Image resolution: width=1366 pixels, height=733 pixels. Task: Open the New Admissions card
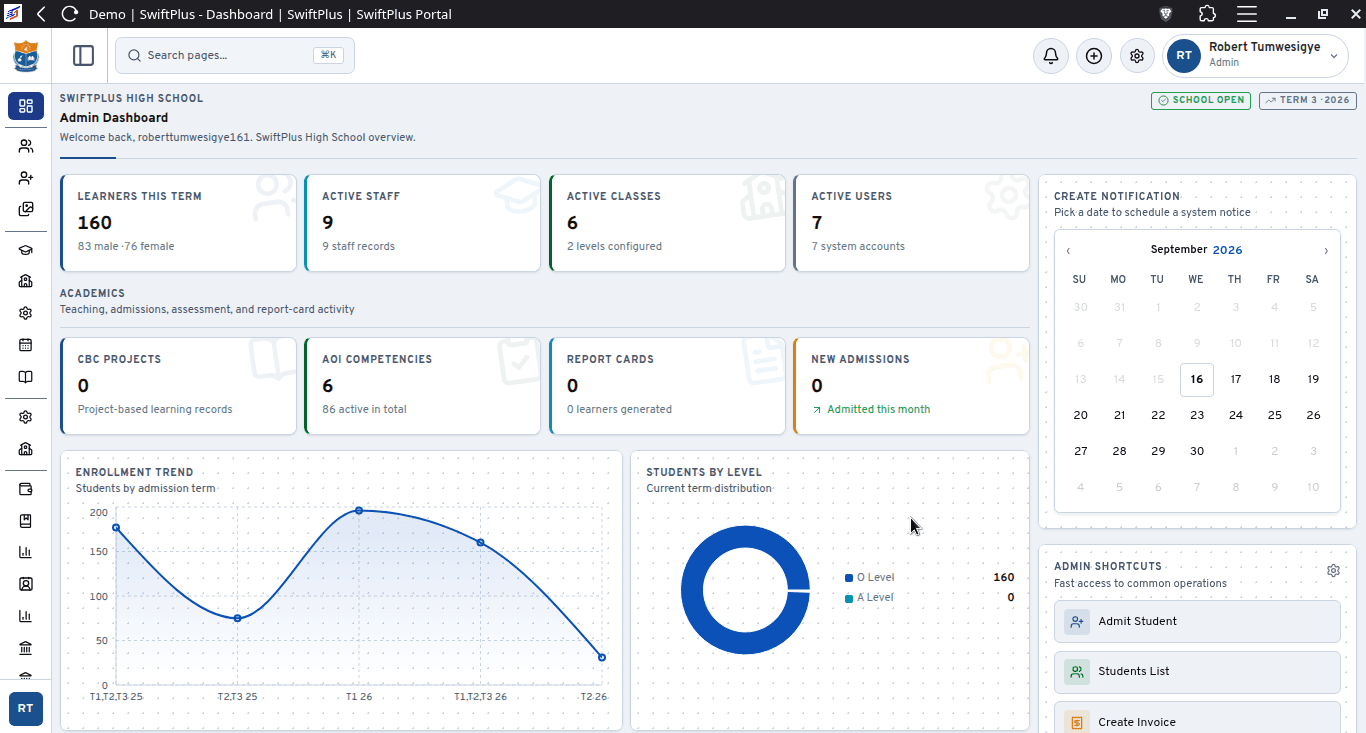click(911, 386)
